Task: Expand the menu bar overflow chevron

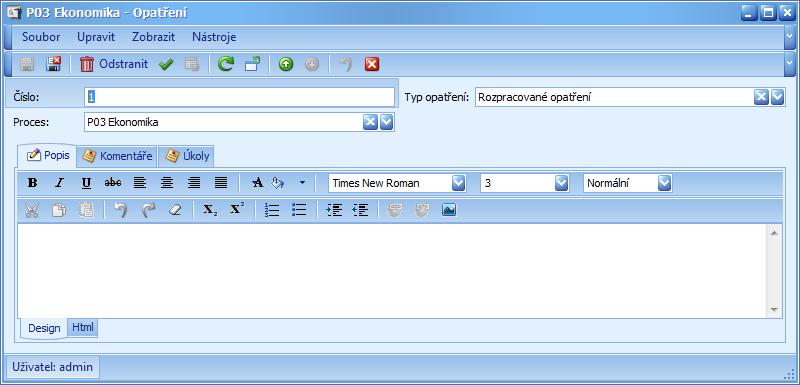Action: pyautogui.click(x=789, y=38)
